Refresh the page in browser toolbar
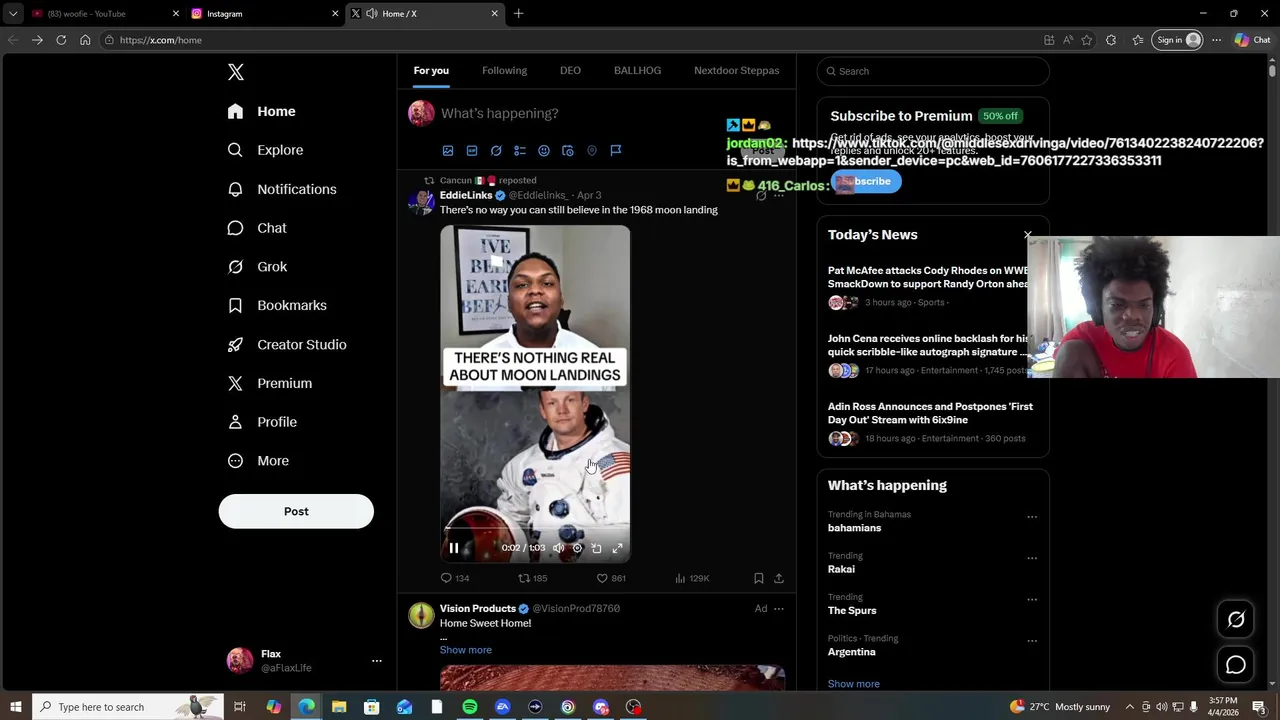 tap(61, 40)
